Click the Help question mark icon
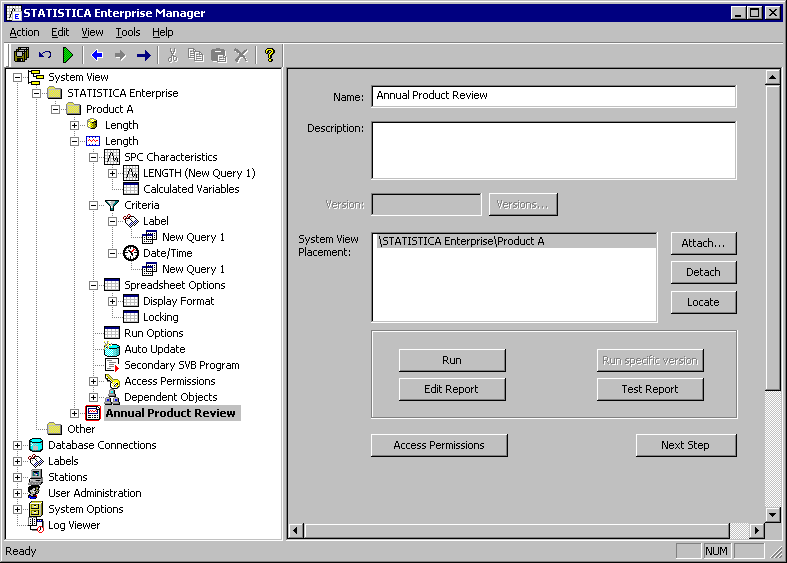This screenshot has height=563, width=787. pos(269,55)
